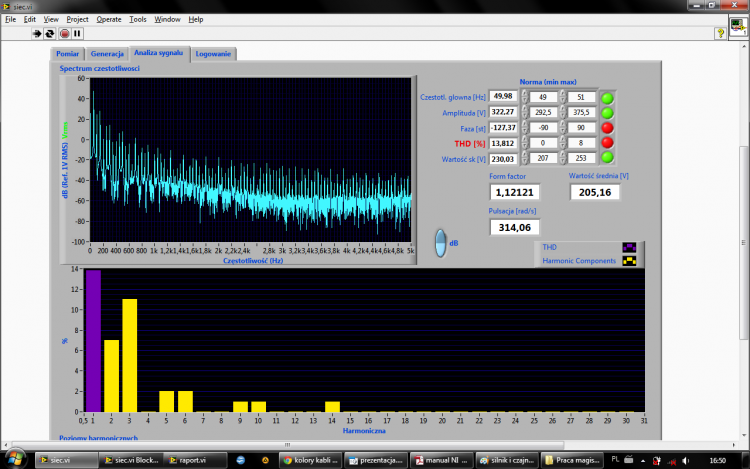Click the max frequency field 51
This screenshot has height=469, width=750.
click(x=581, y=97)
